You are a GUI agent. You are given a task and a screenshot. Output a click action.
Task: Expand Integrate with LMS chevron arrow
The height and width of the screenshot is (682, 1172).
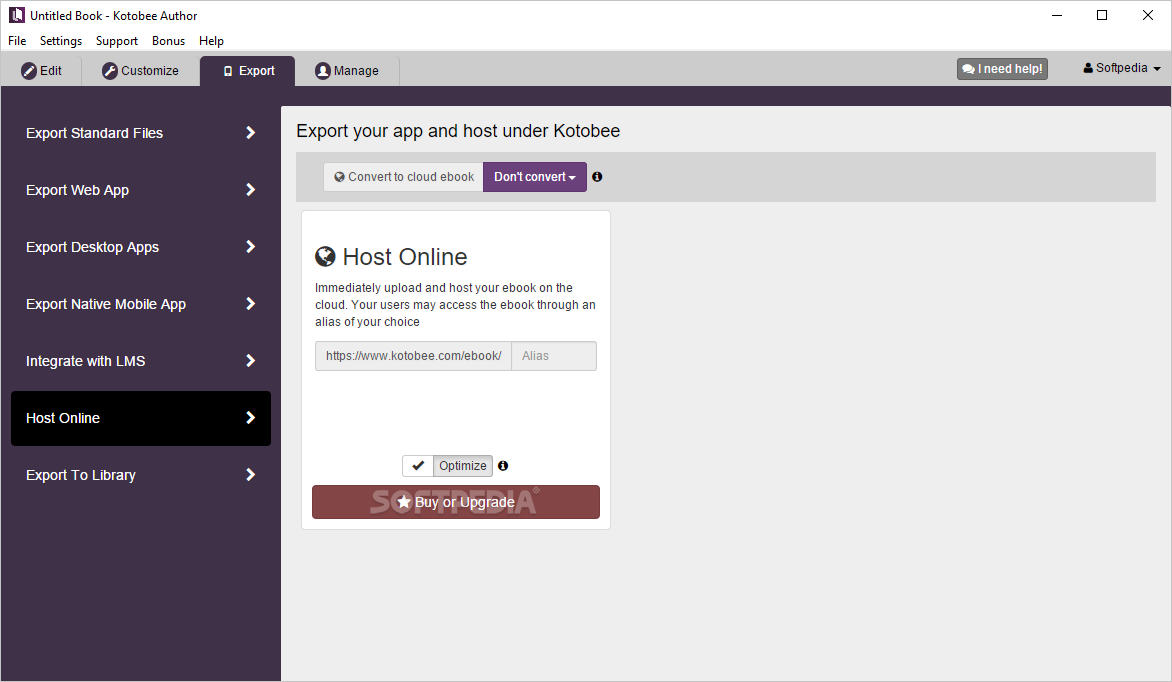click(x=250, y=360)
